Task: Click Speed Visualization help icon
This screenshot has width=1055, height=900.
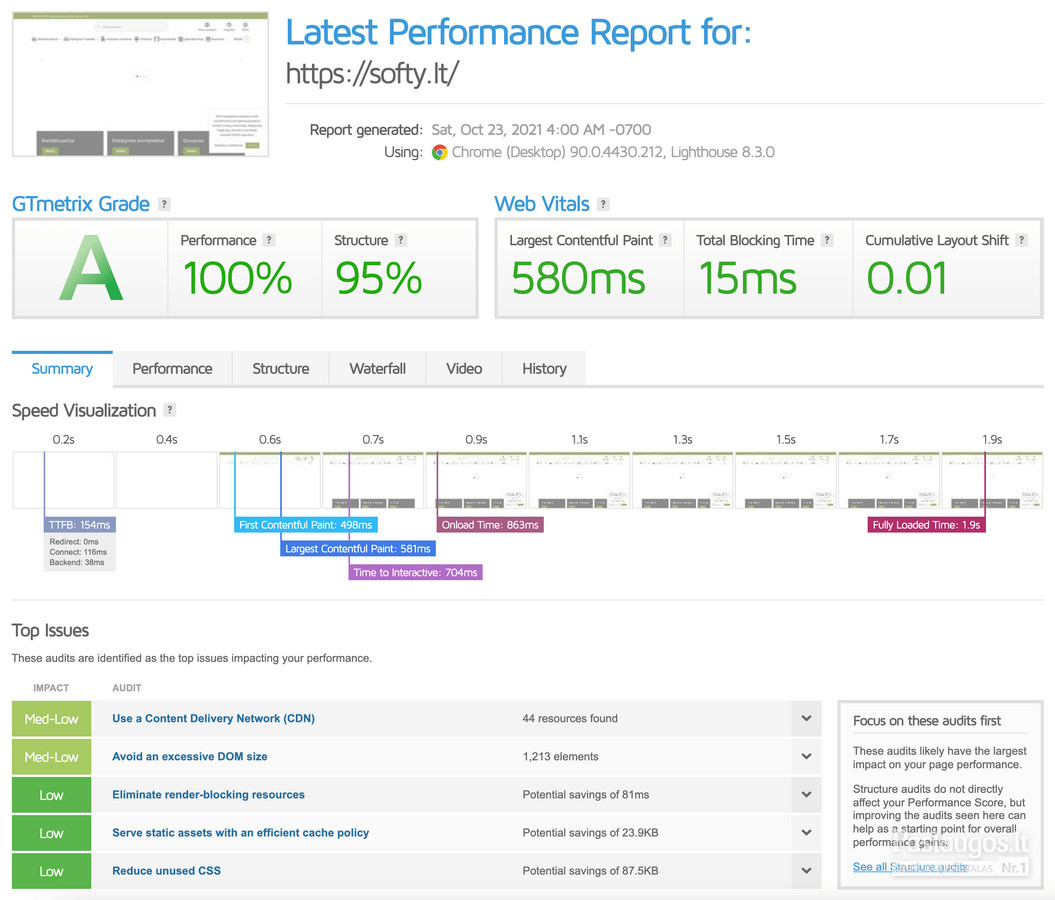Action: (170, 411)
